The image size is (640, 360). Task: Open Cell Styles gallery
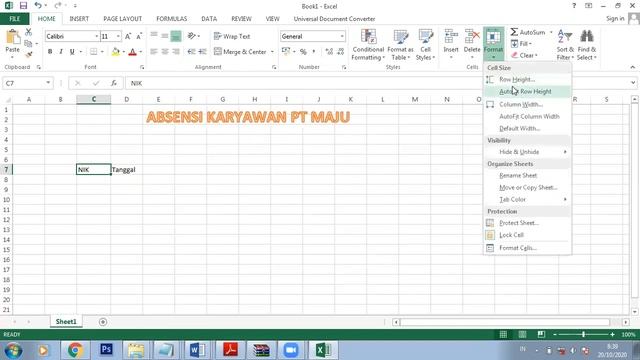coord(425,45)
